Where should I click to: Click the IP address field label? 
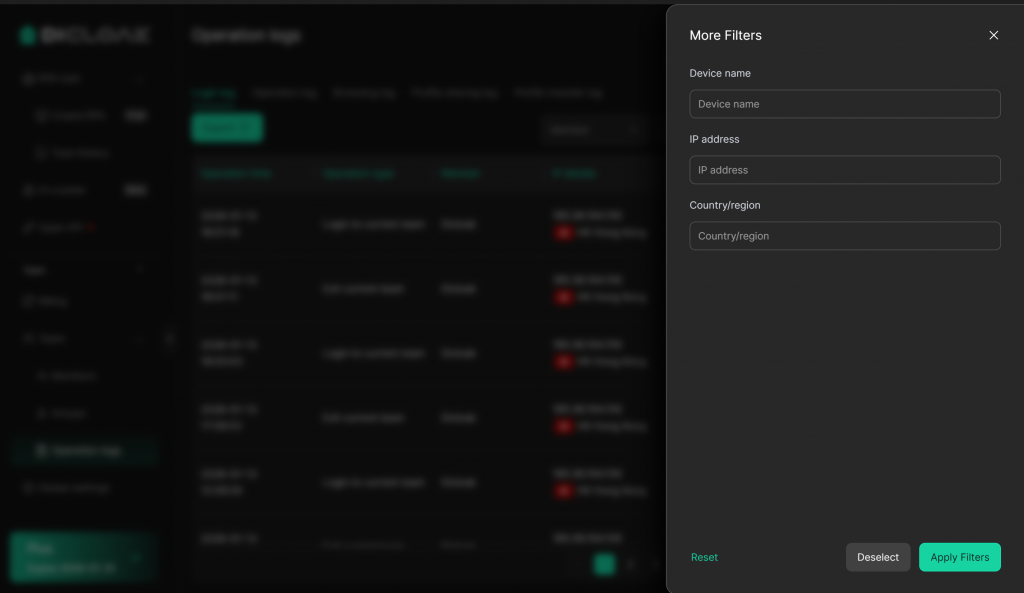tap(714, 139)
